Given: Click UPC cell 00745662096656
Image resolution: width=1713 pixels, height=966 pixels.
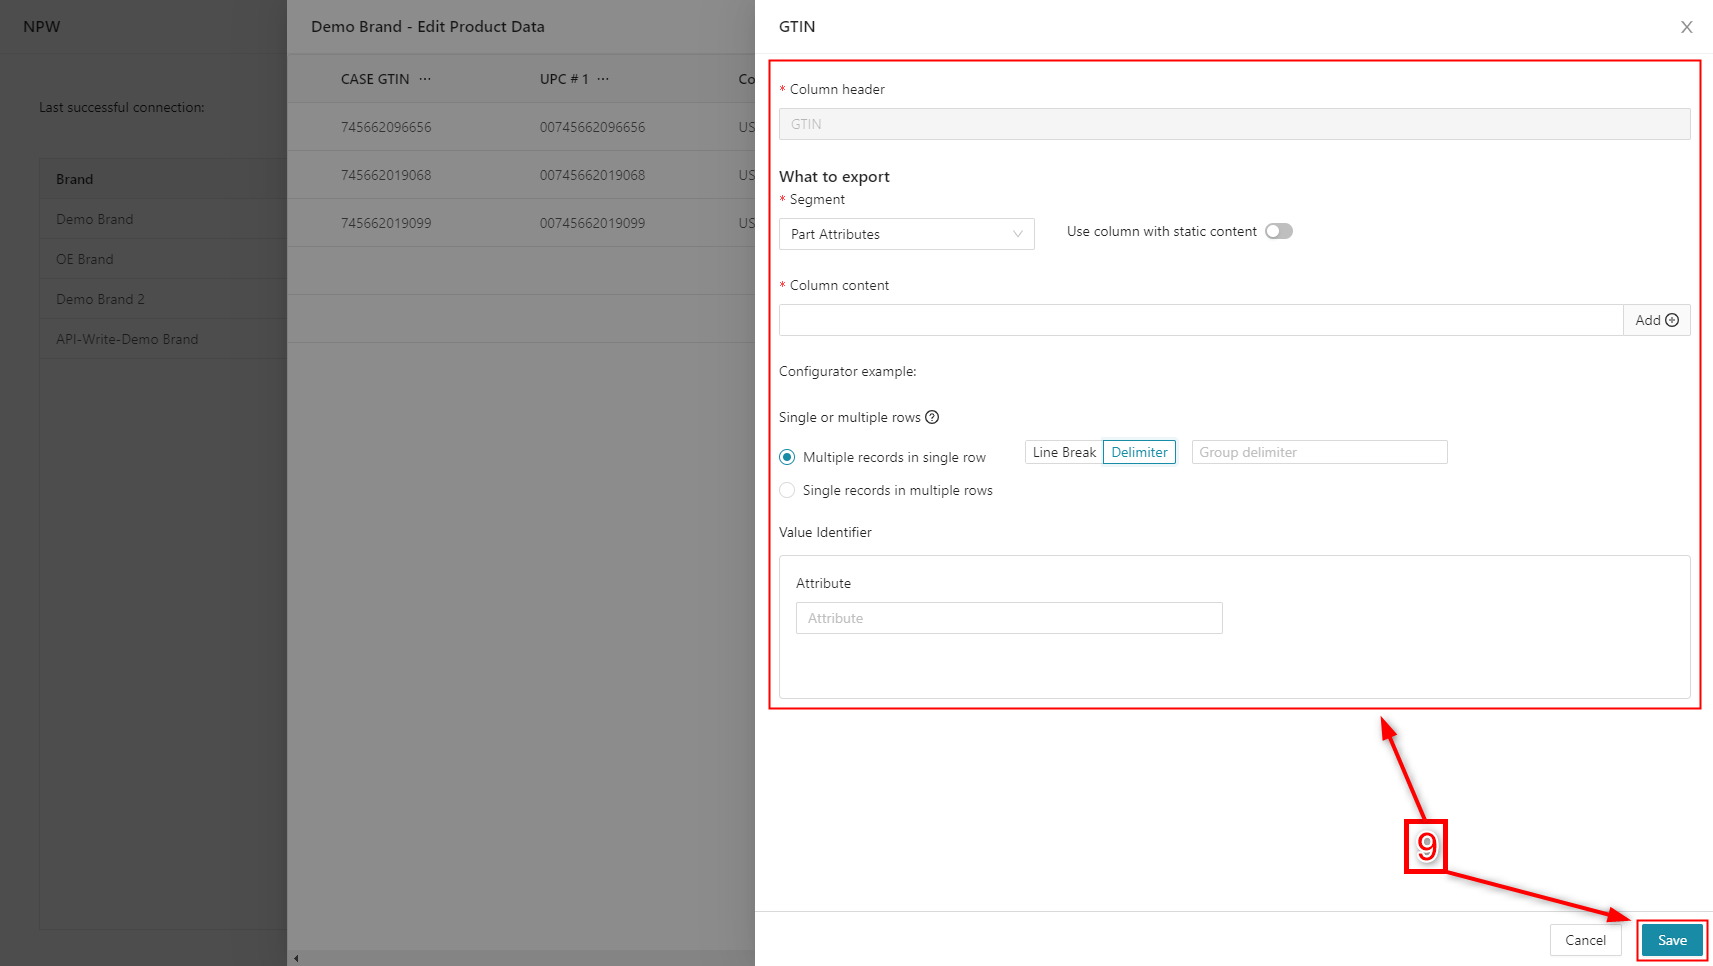Looking at the screenshot, I should tap(592, 127).
